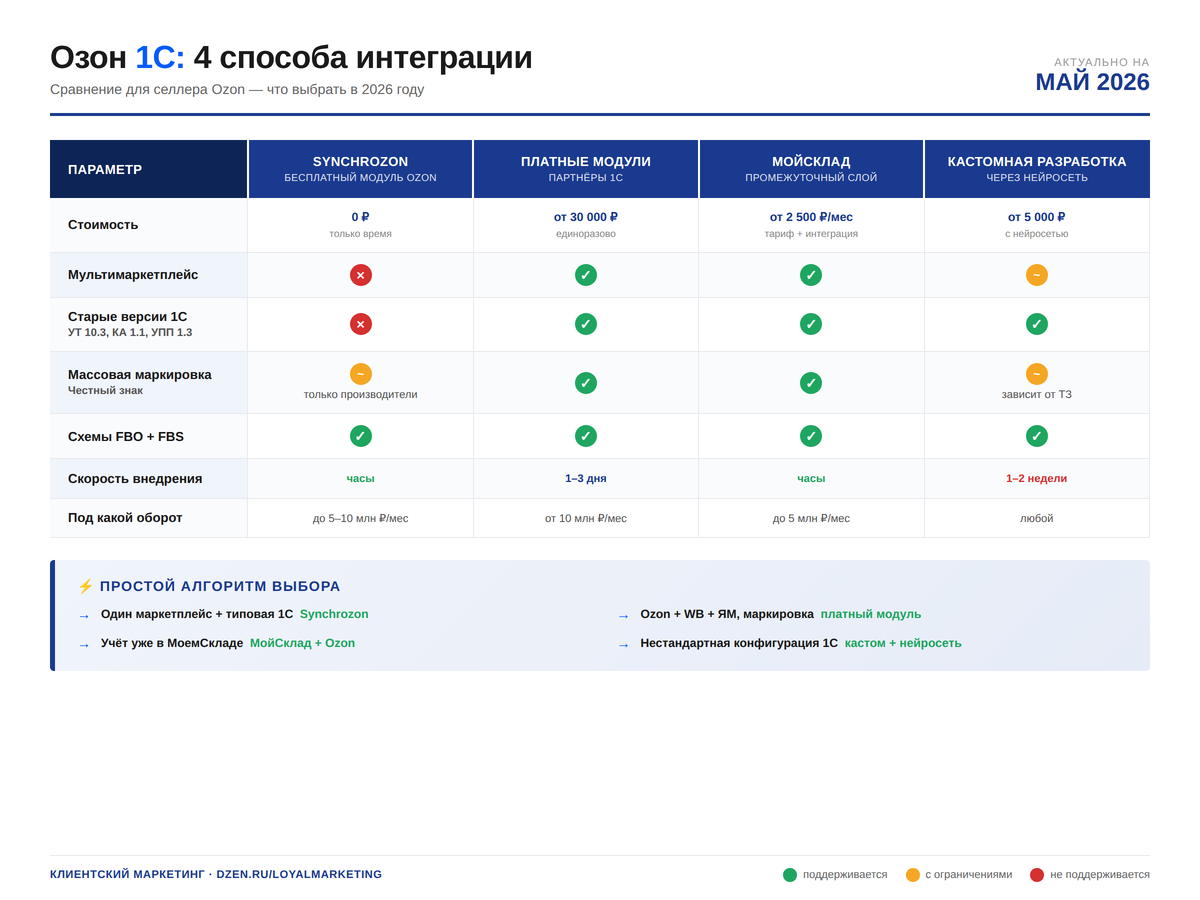Click the 'любой' turnover cell
The width and height of the screenshot is (1200, 900).
[x=1036, y=518]
